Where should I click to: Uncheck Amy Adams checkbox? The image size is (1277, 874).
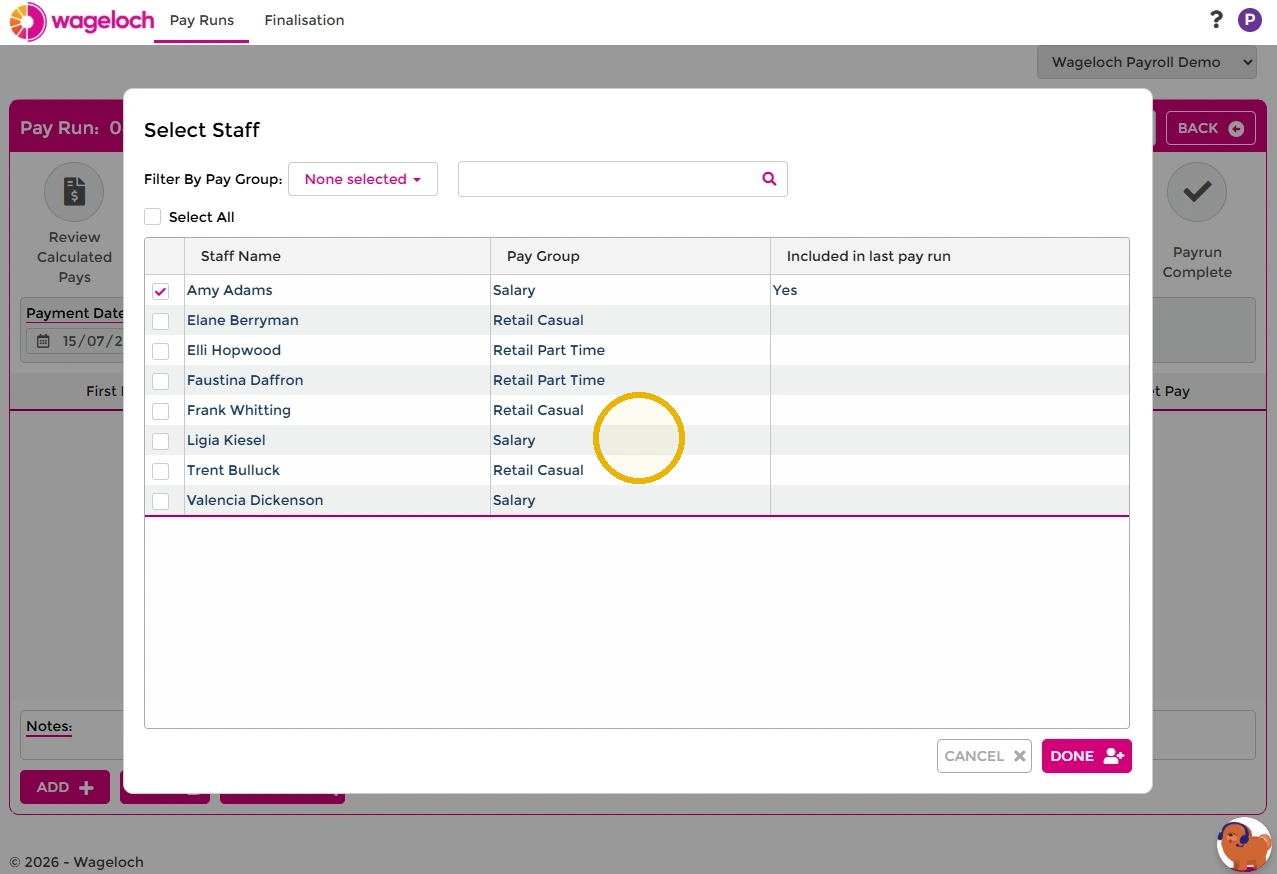[x=160, y=291]
